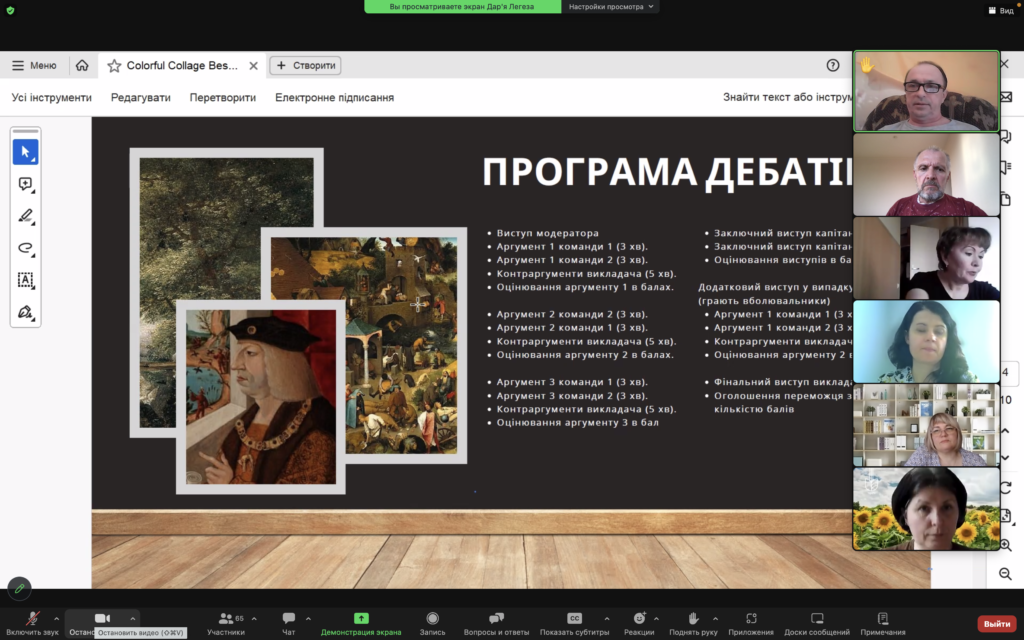This screenshot has width=1024, height=640.
Task: Pick the highlighter pen tool
Action: pos(25,216)
